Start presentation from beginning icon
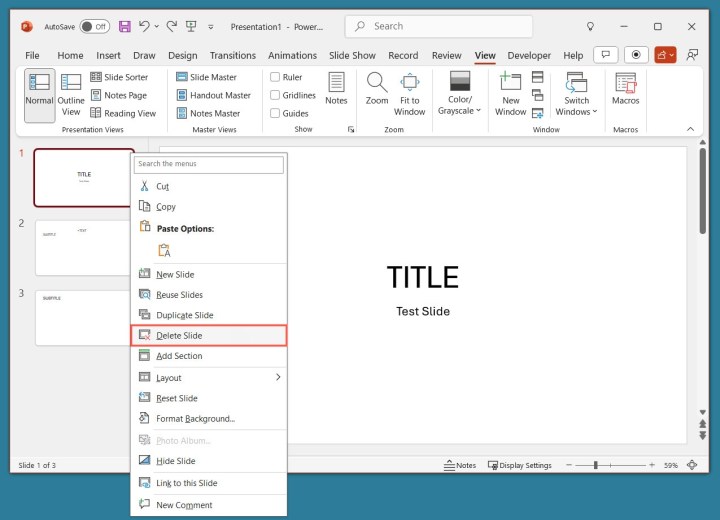This screenshot has height=520, width=720. click(191, 26)
